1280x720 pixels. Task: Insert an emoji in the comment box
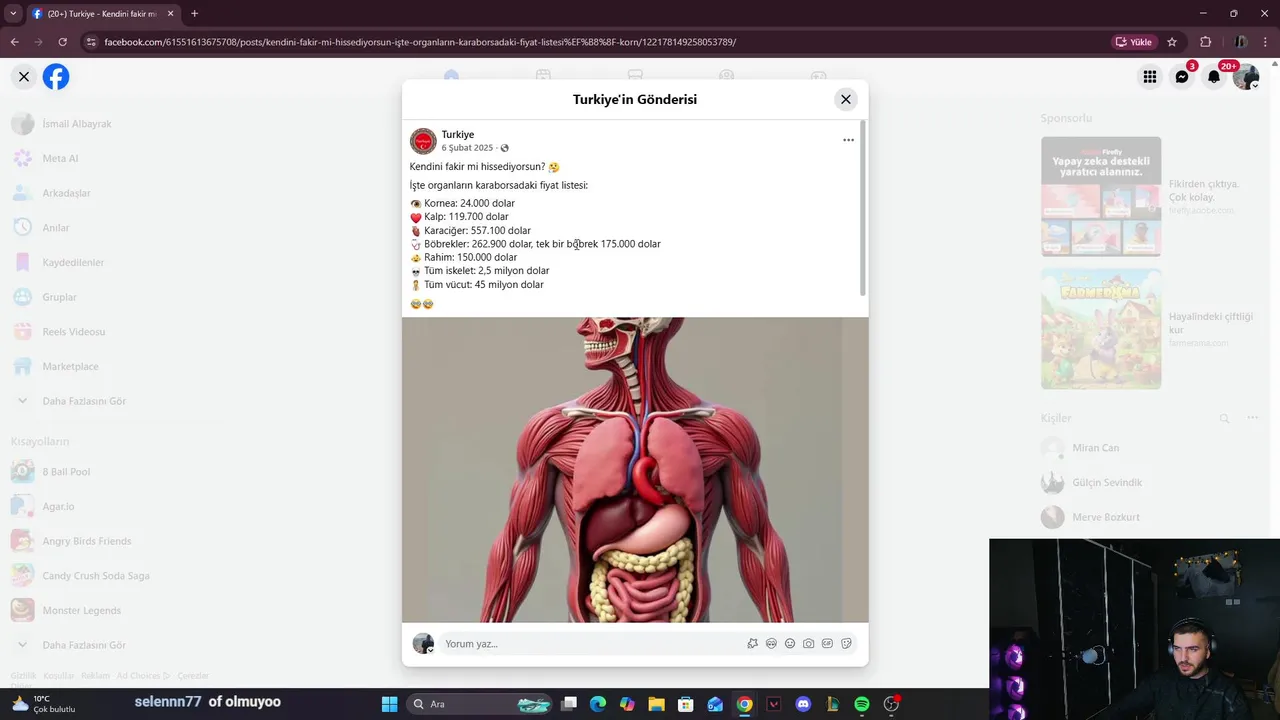[789, 644]
